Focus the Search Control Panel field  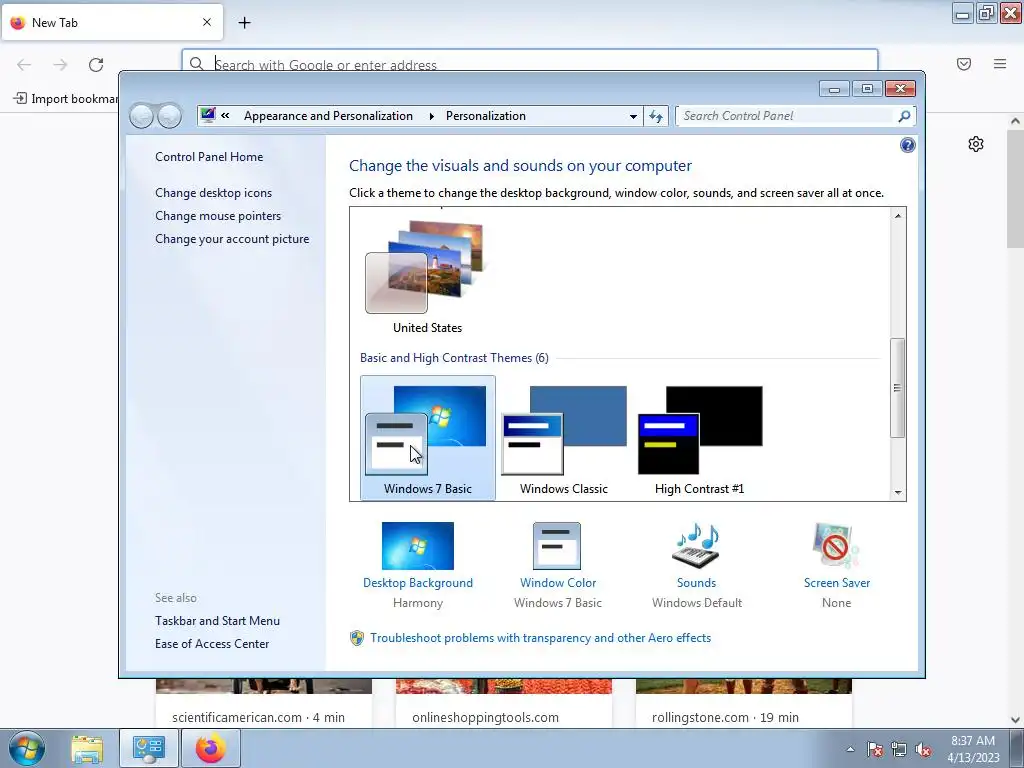tap(787, 116)
